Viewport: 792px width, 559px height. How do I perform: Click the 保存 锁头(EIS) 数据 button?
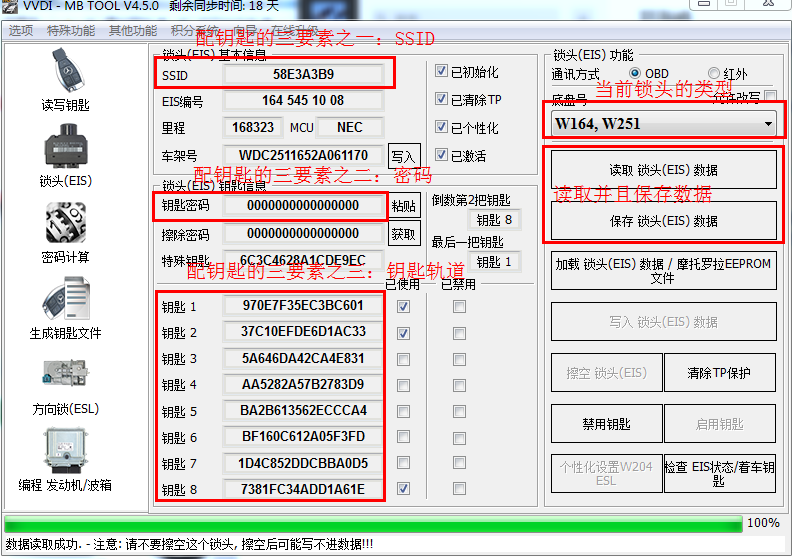(x=663, y=221)
